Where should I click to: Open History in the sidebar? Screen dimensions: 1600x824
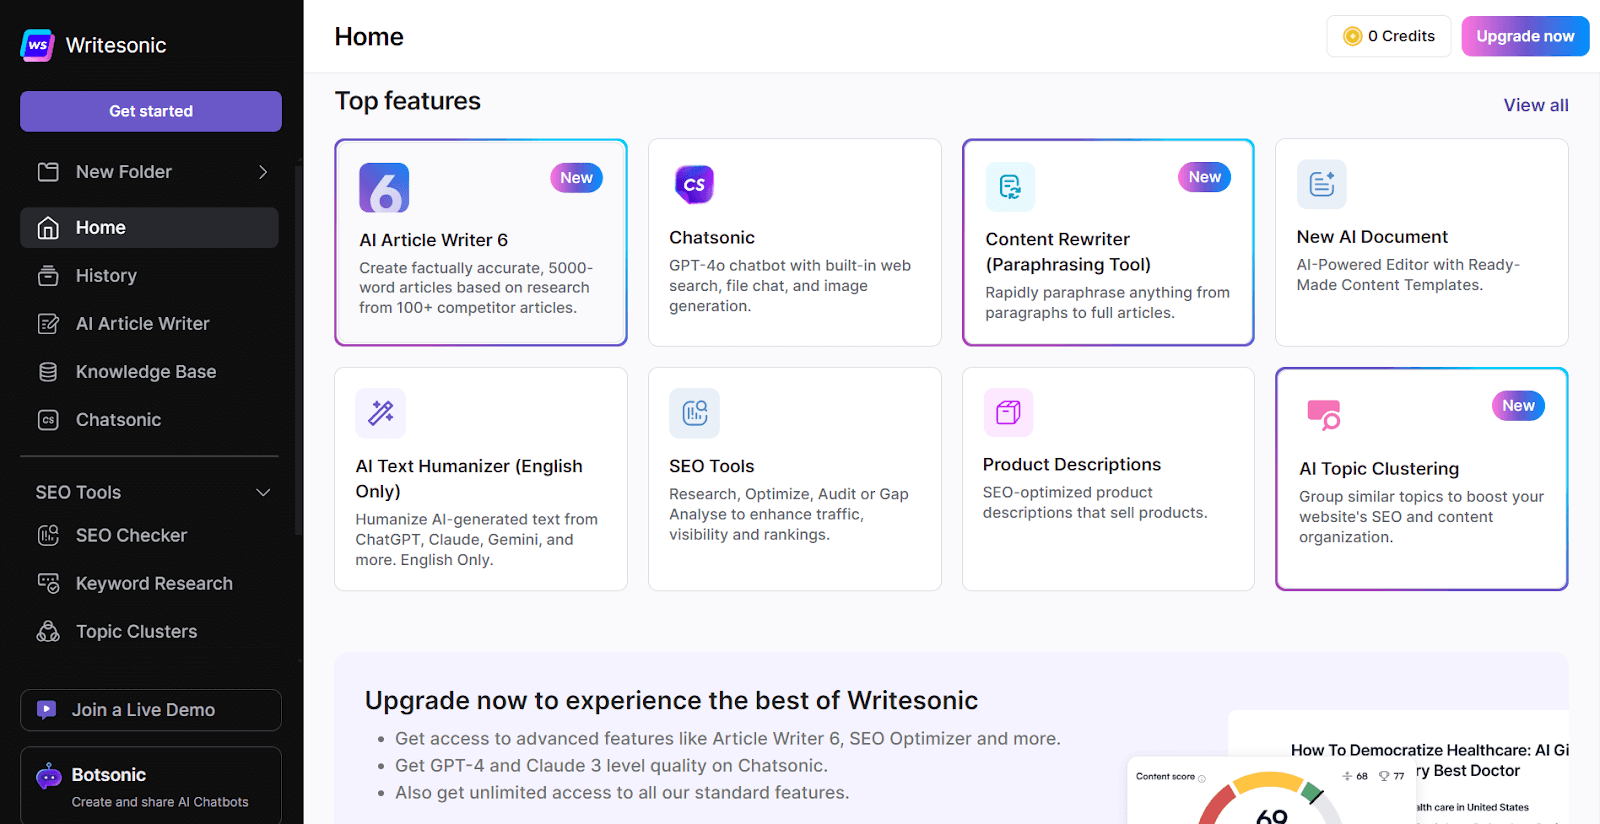coord(149,276)
